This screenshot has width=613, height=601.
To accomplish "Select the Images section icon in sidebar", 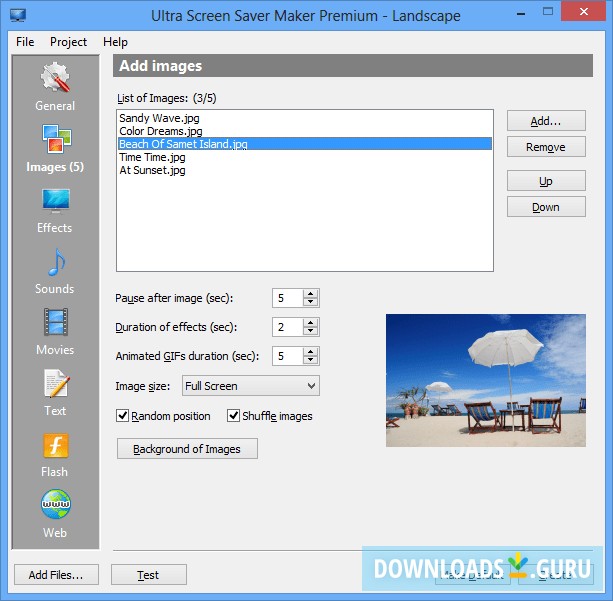I will pos(56,138).
